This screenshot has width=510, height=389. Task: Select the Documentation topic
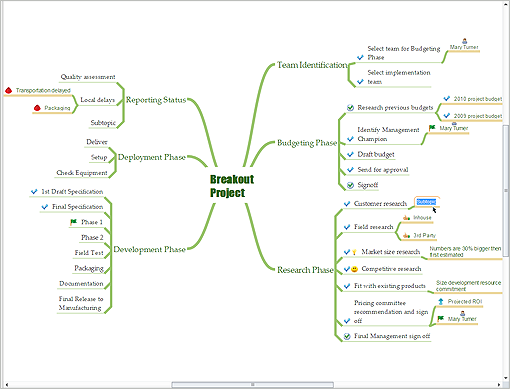(x=81, y=283)
